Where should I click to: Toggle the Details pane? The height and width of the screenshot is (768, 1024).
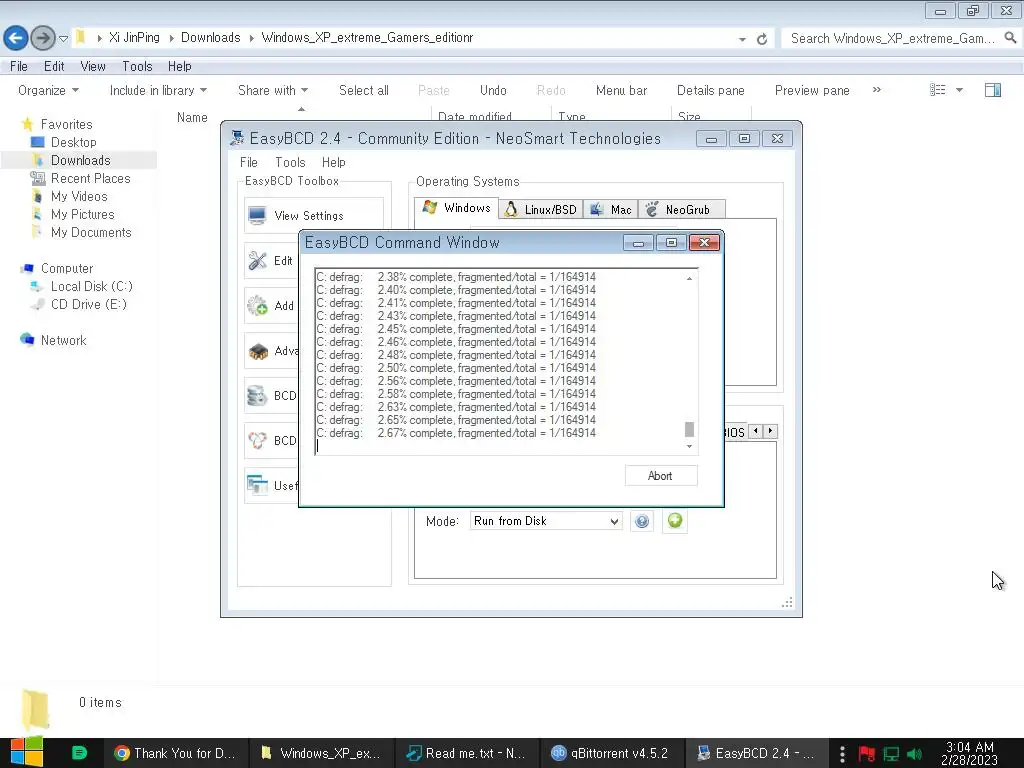point(711,90)
